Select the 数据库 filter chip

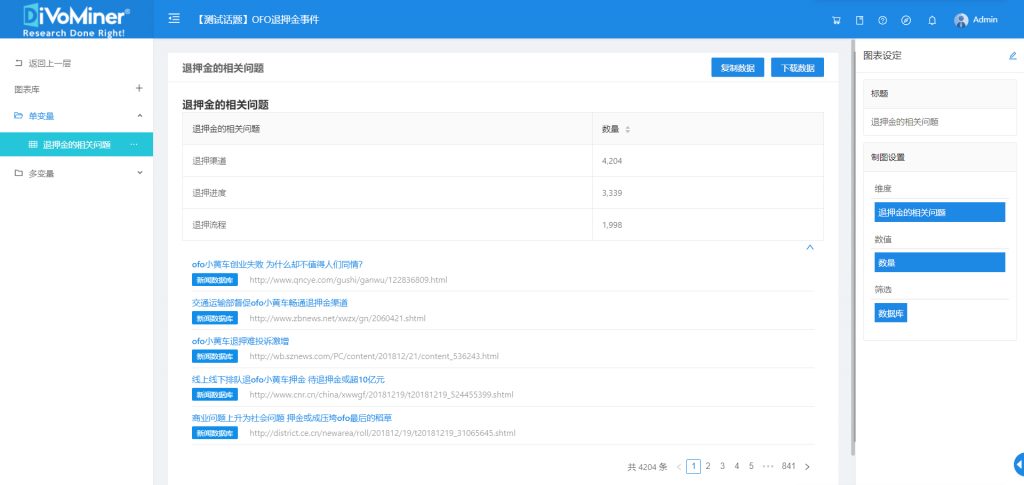pos(891,313)
